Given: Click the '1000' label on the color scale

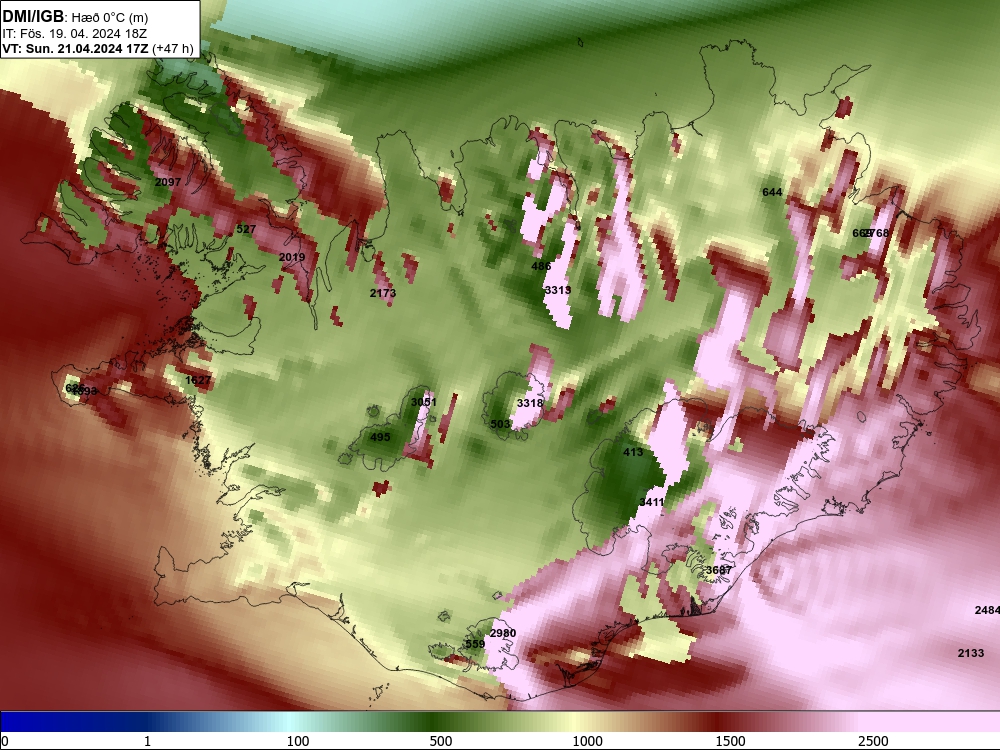Looking at the screenshot, I should coord(587,741).
